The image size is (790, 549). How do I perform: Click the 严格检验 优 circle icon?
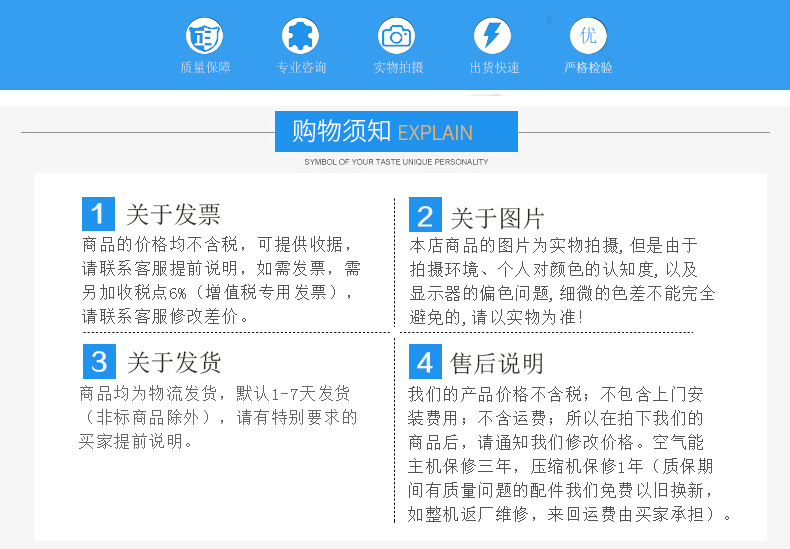point(588,37)
